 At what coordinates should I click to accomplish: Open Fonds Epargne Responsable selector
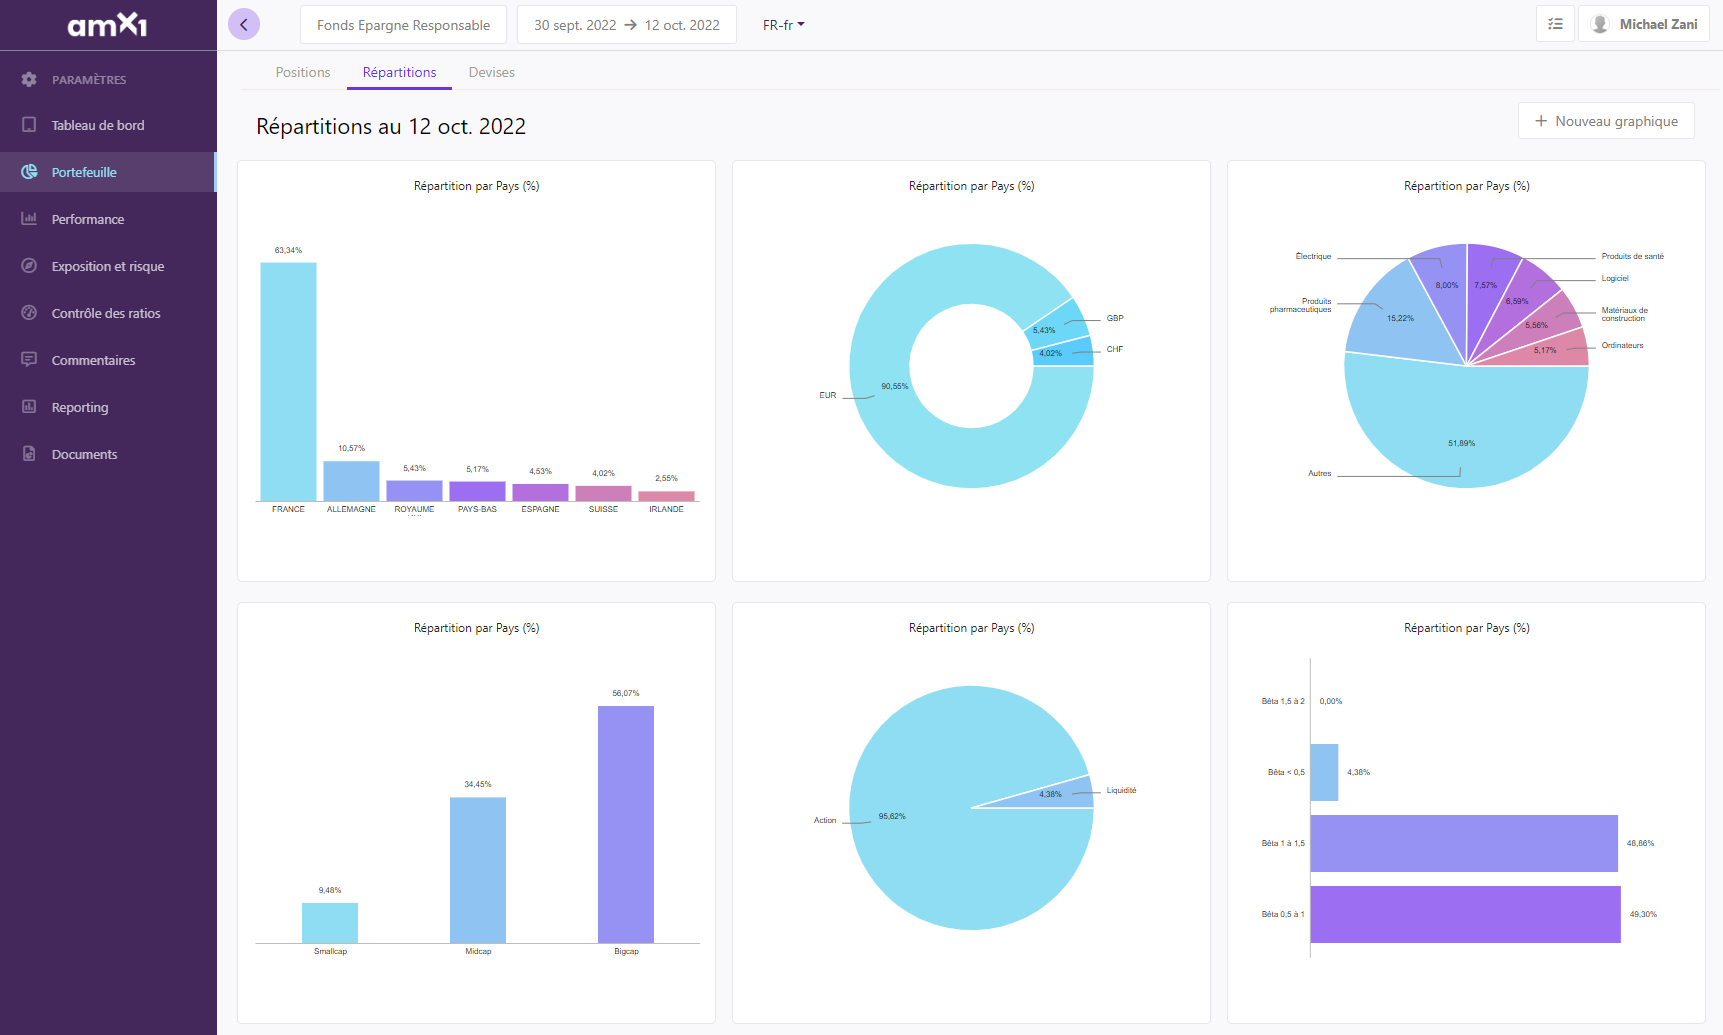coord(403,25)
